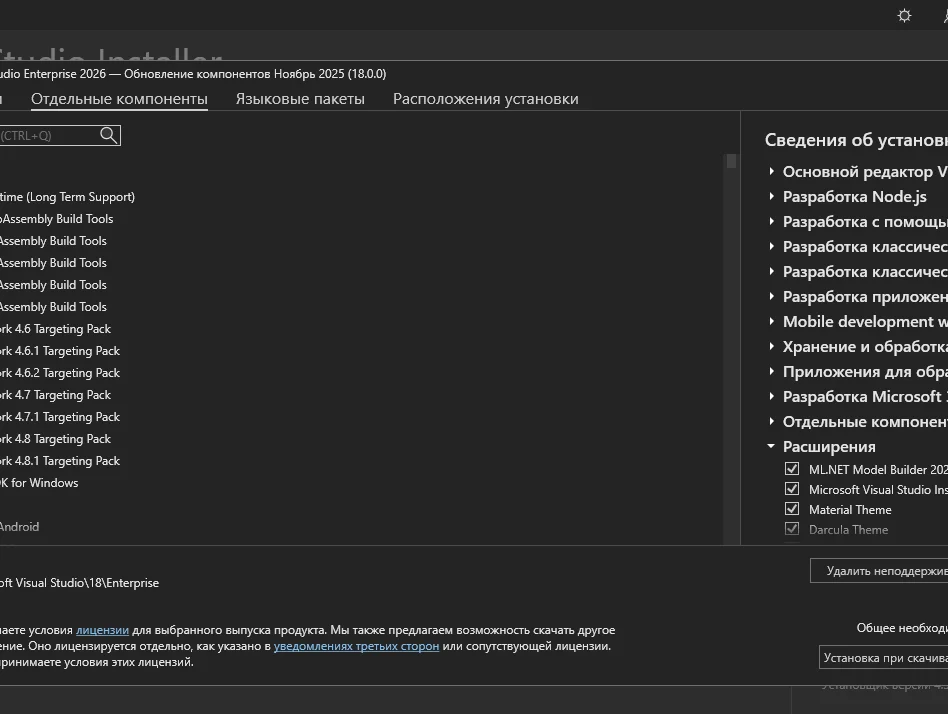Click the component search input field
The width and height of the screenshot is (948, 714).
tap(48, 135)
